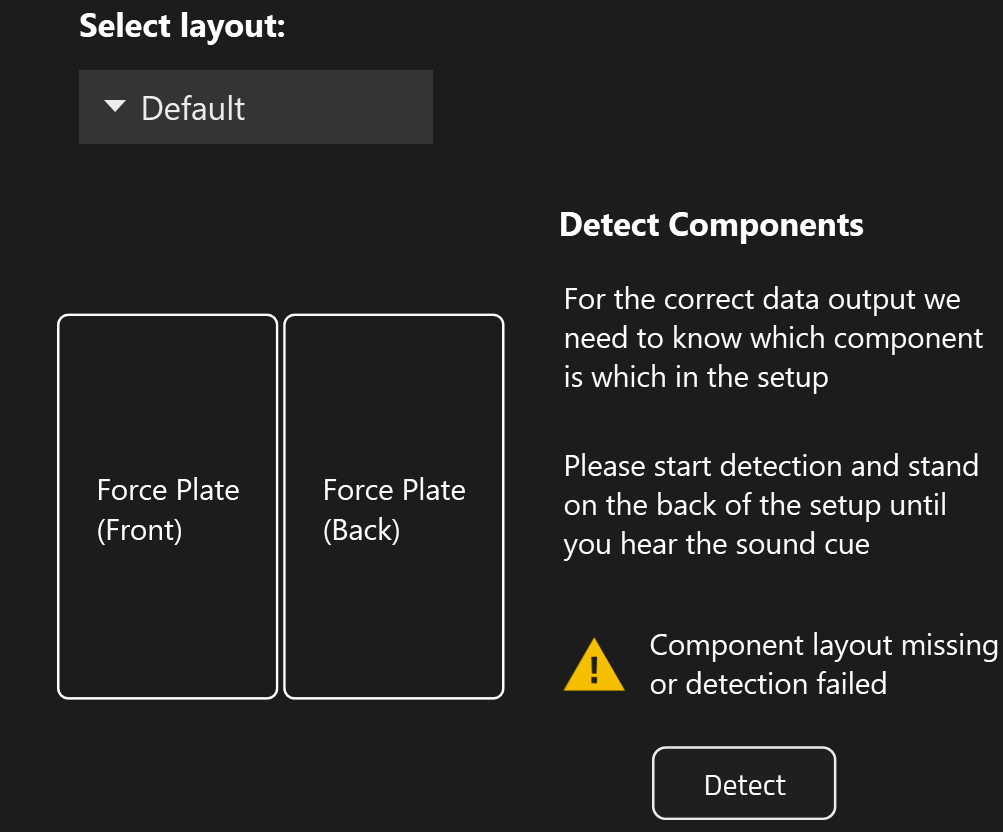The image size is (1003, 832).
Task: Toggle selection of Force Plate (Back)
Action: 394,505
